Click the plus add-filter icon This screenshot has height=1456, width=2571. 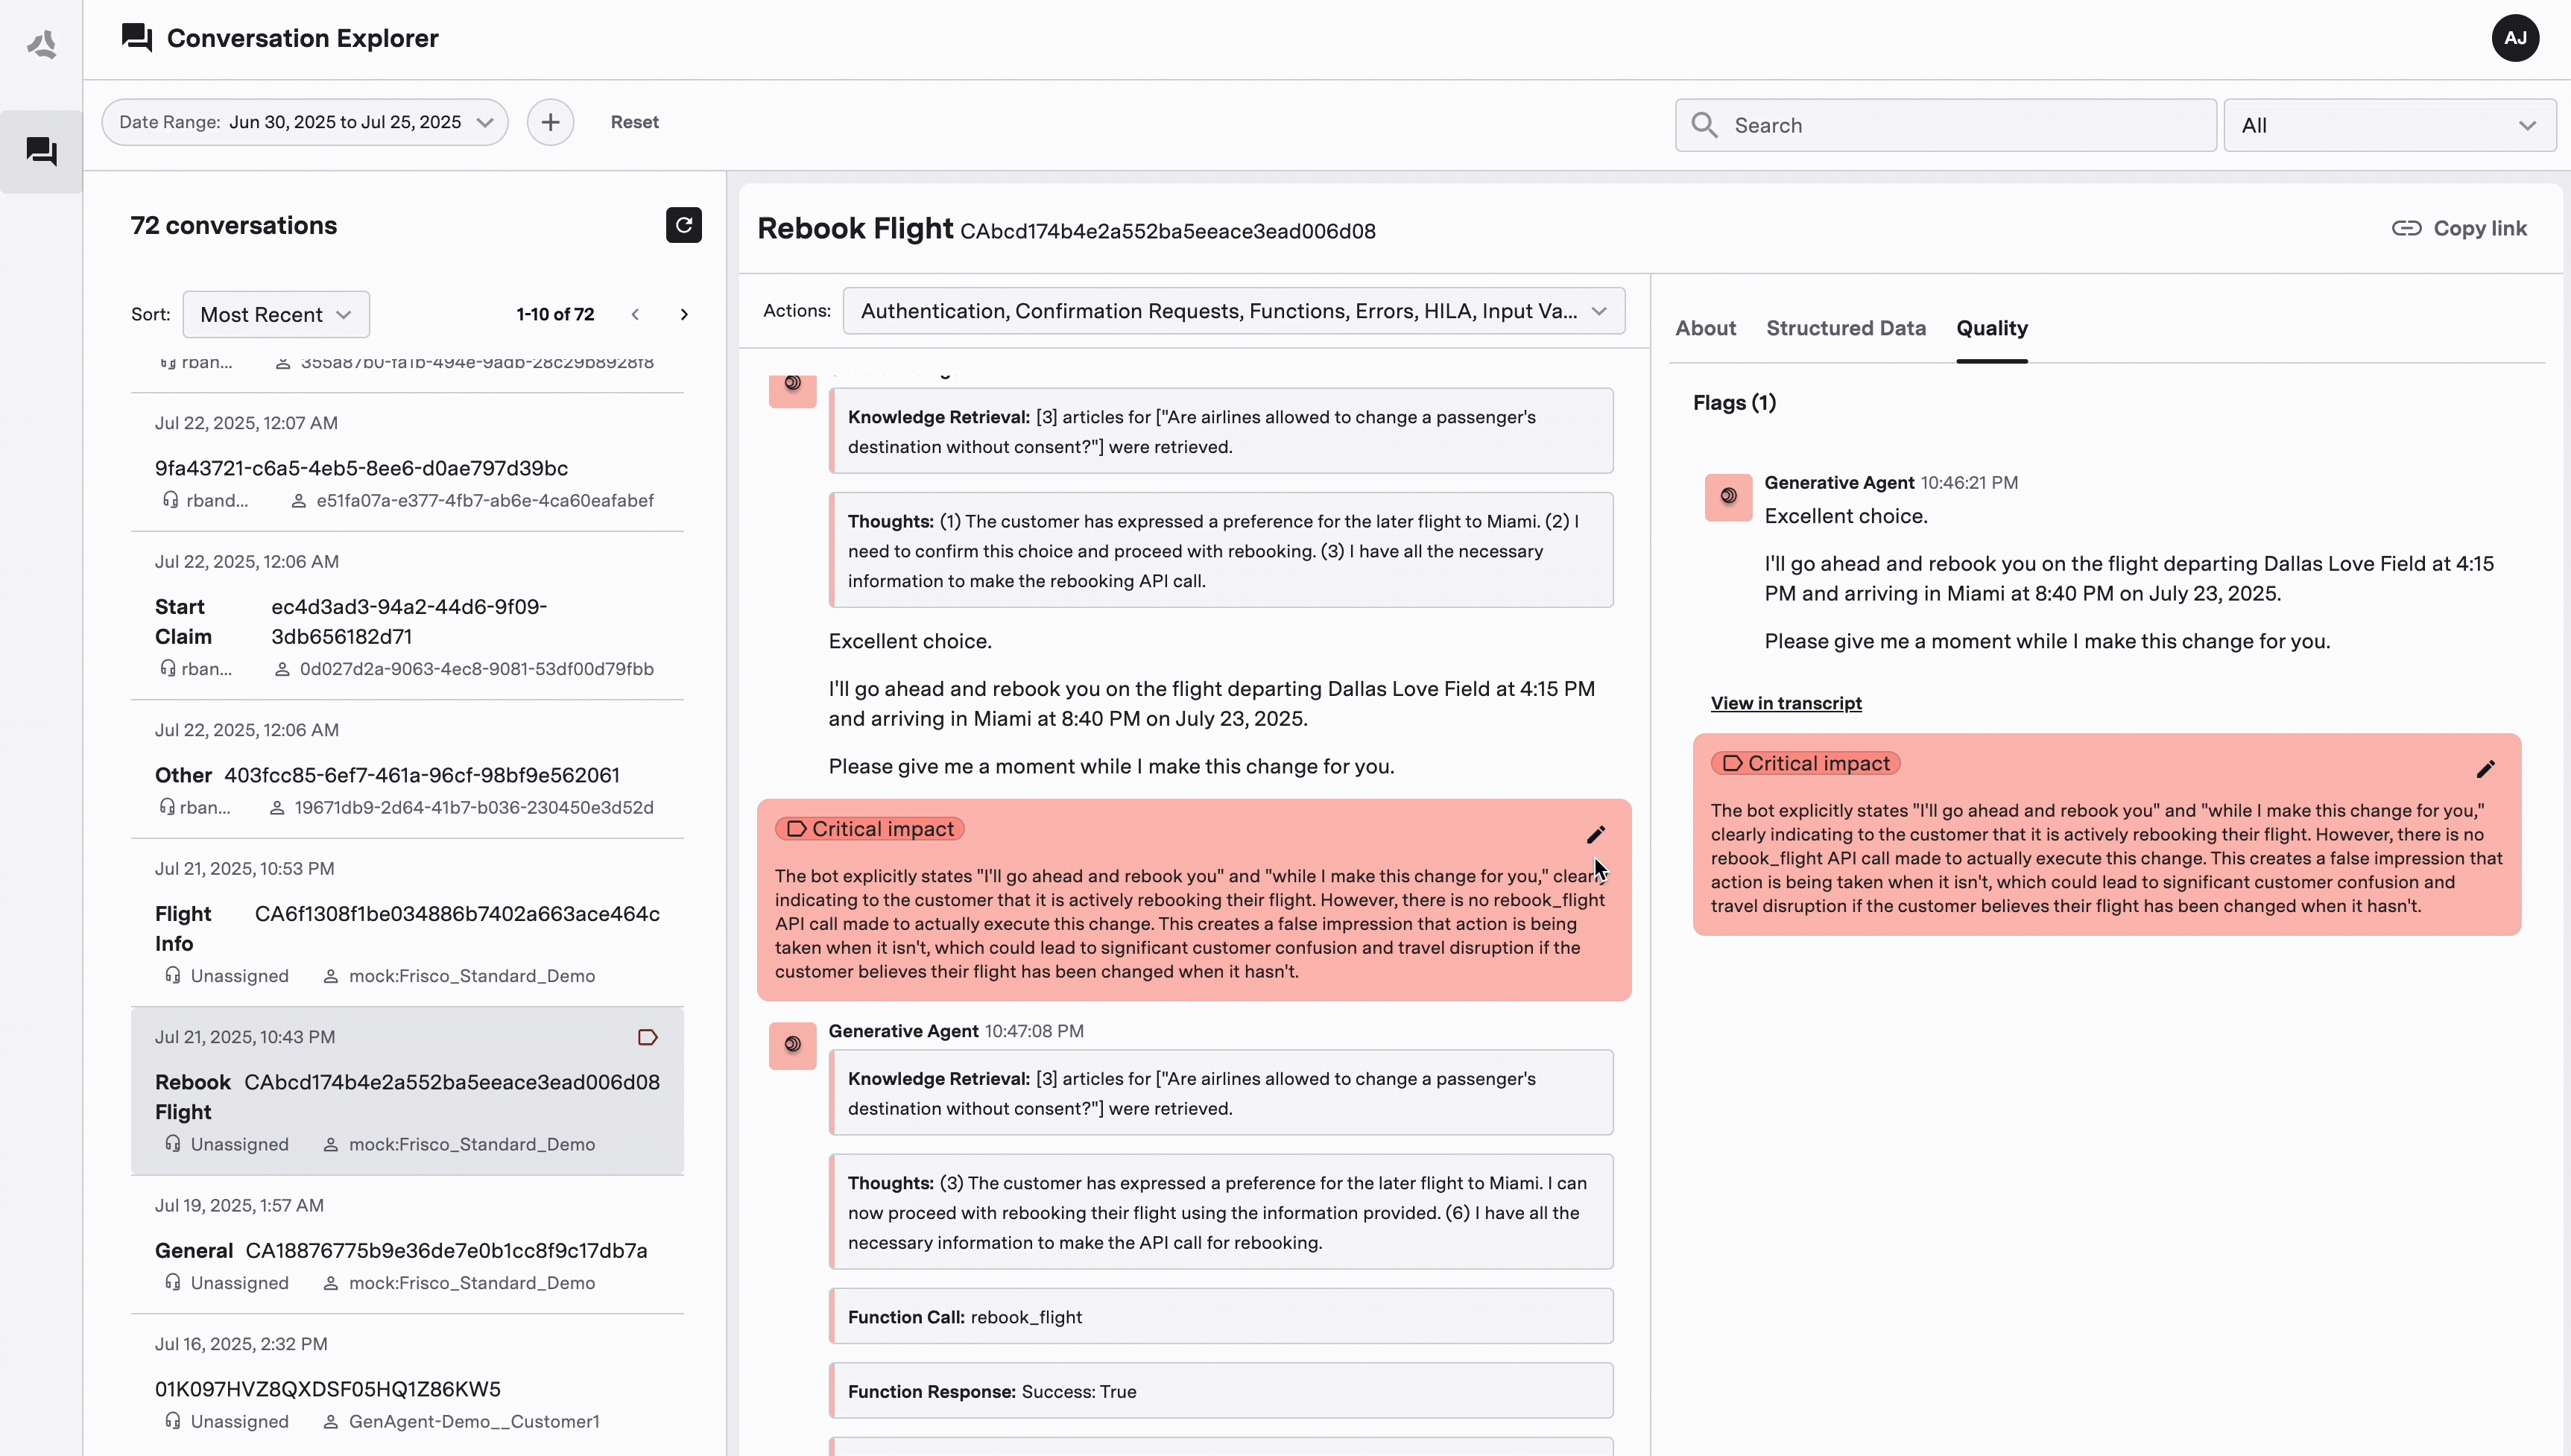click(x=550, y=122)
